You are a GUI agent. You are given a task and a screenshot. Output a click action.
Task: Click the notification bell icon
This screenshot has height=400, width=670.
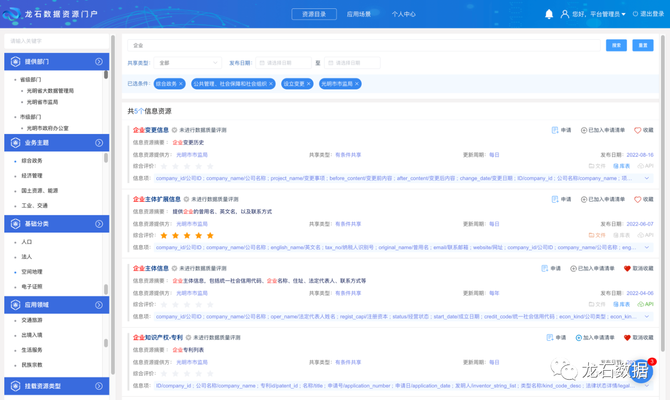click(548, 14)
